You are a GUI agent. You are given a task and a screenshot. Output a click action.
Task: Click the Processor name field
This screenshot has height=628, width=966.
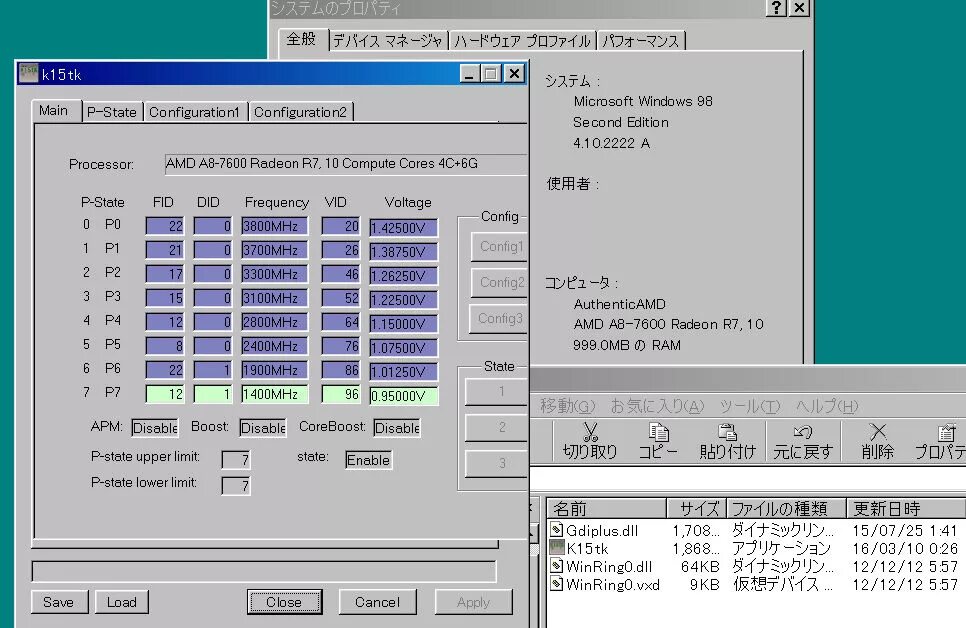pyautogui.click(x=346, y=164)
